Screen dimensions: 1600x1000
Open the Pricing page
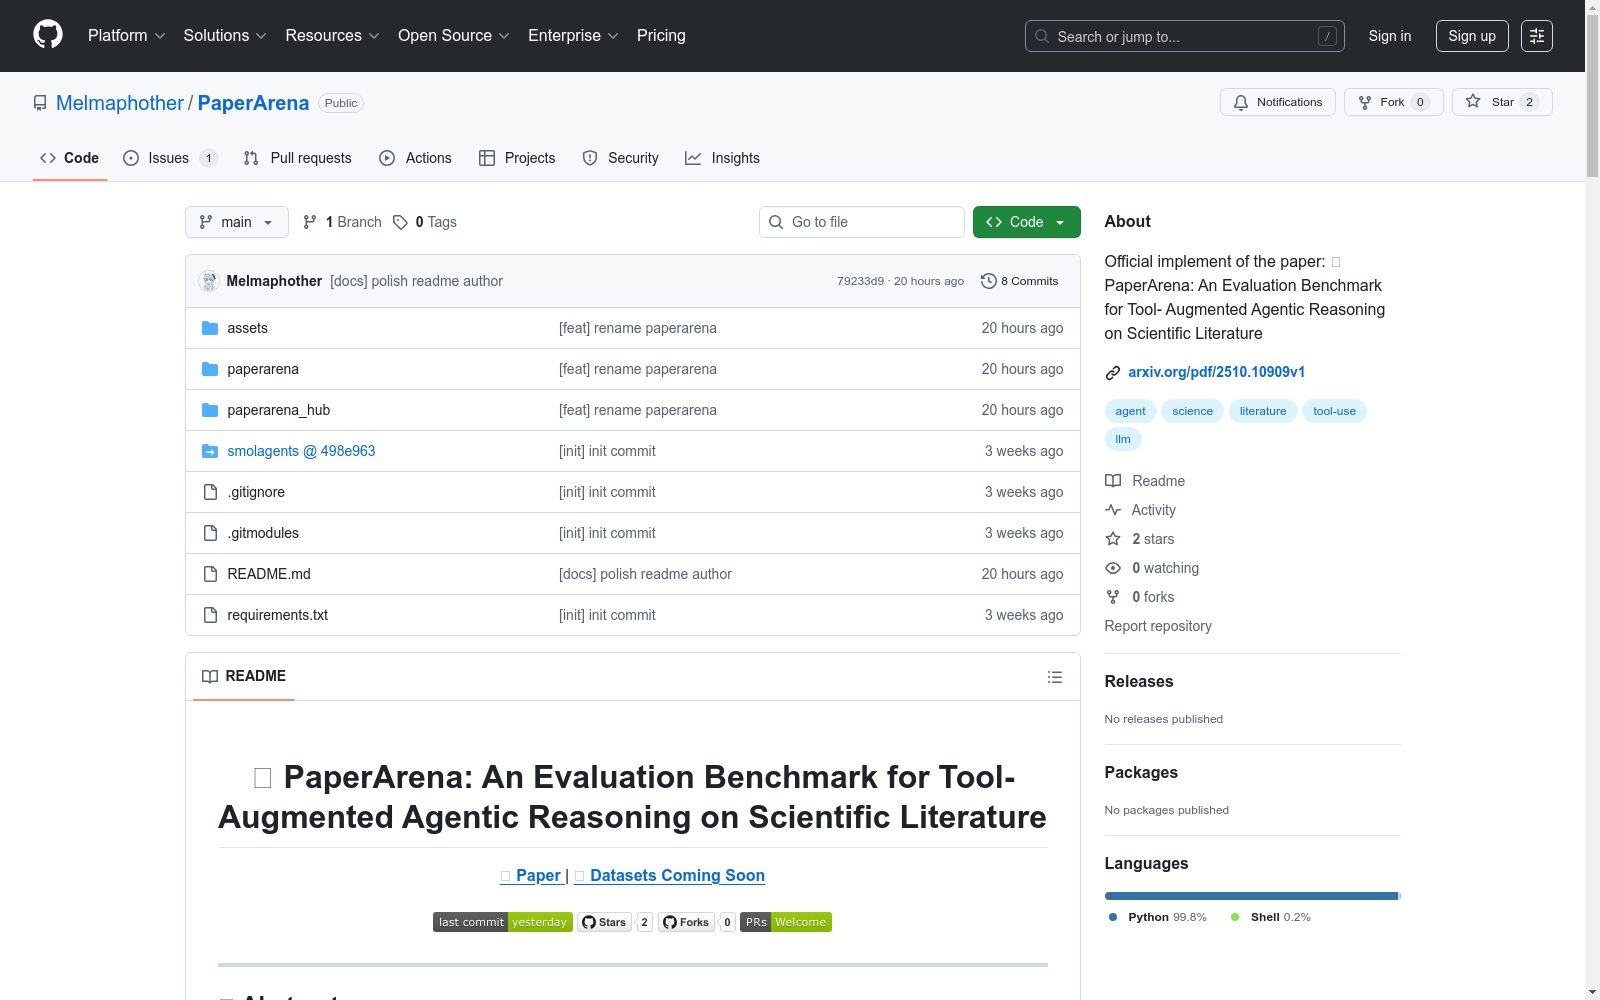[x=661, y=36]
